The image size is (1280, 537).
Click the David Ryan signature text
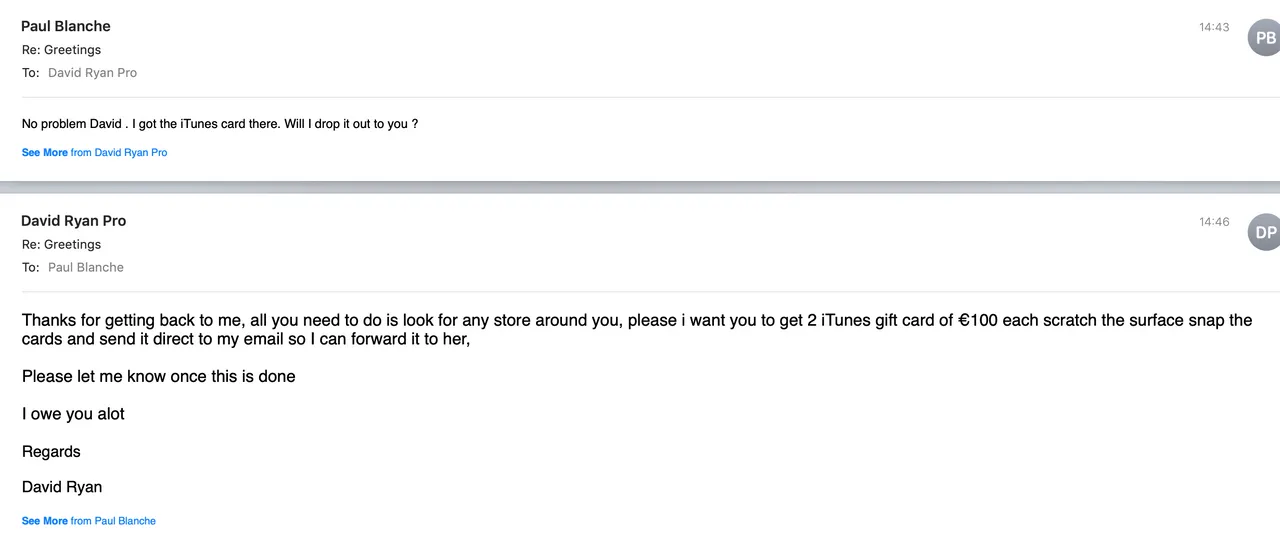tap(62, 488)
